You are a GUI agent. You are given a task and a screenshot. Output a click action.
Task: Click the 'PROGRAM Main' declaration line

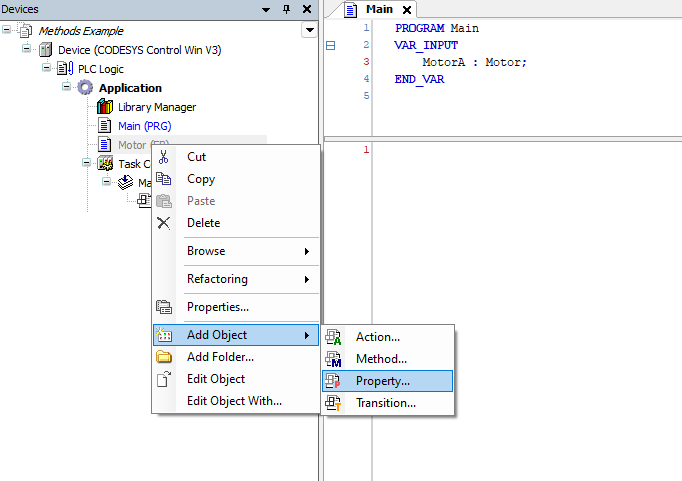[x=437, y=28]
